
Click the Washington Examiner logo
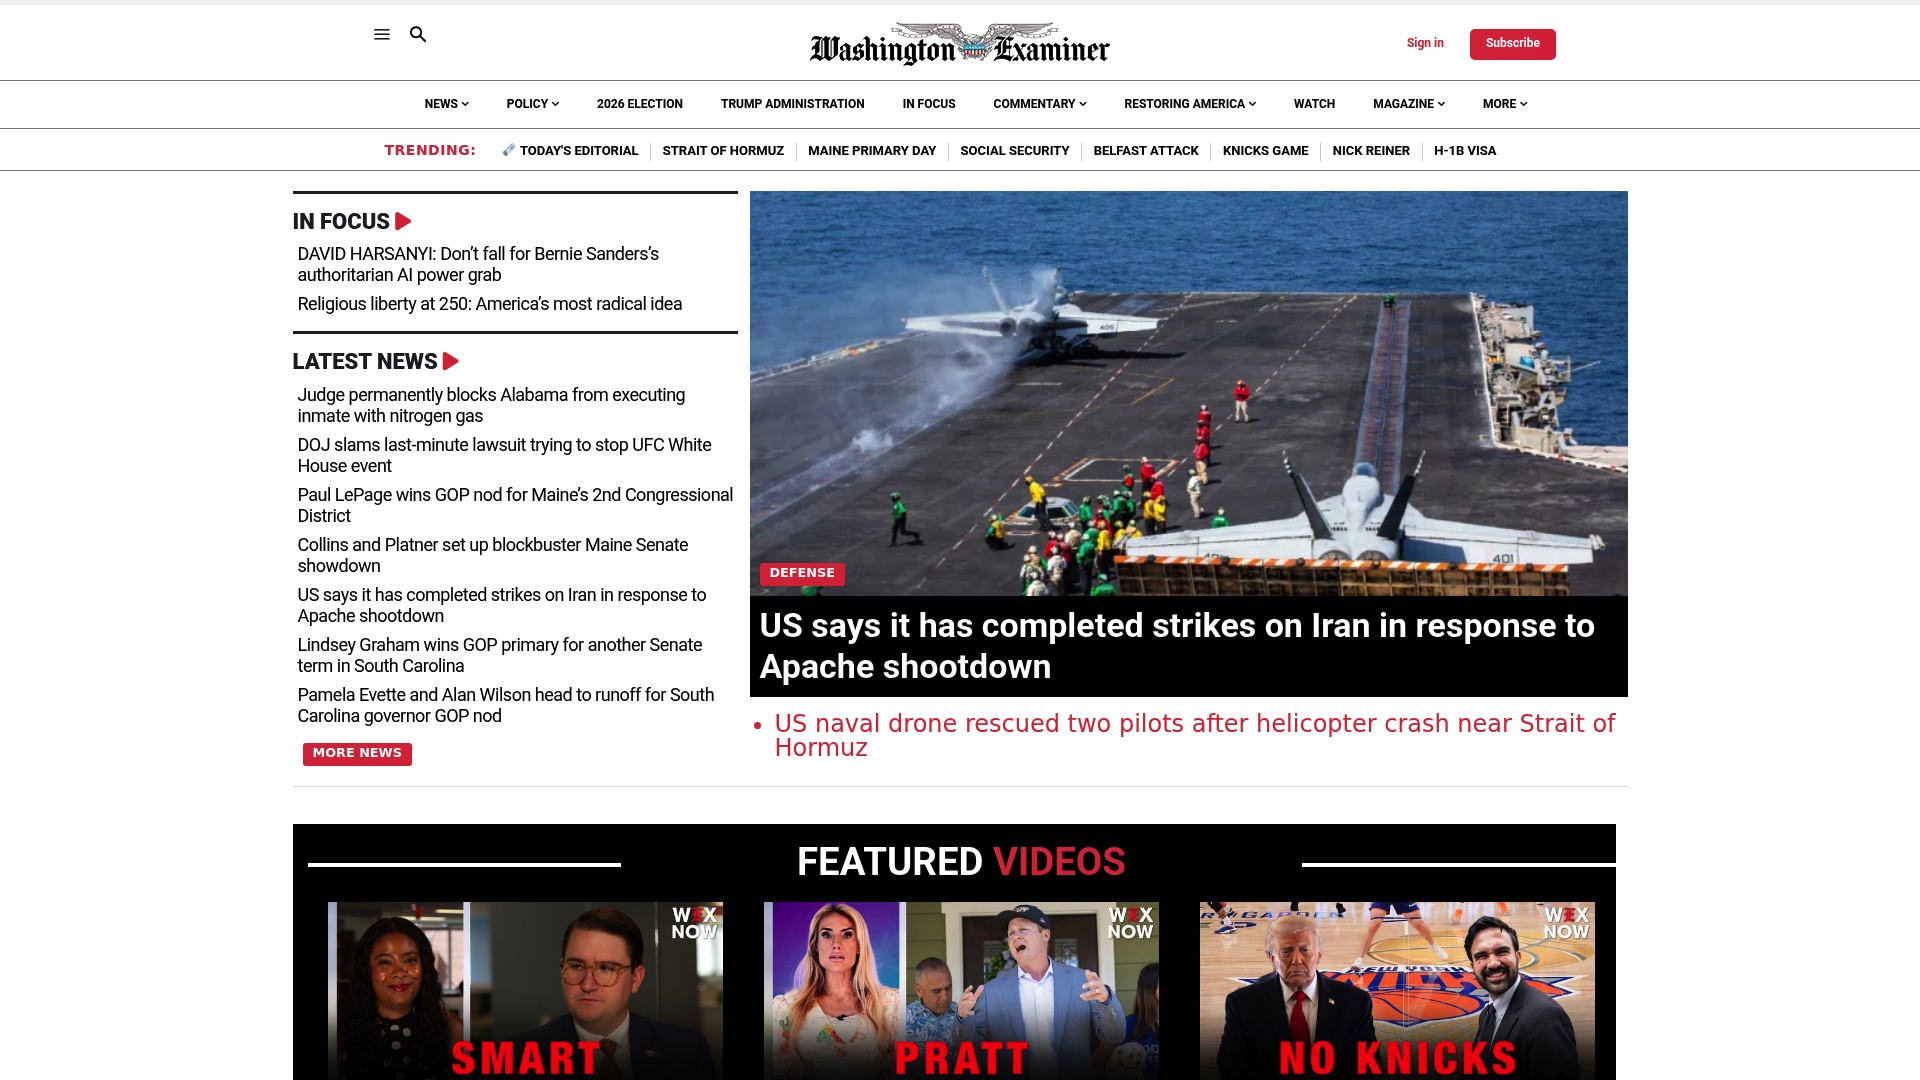click(x=960, y=44)
